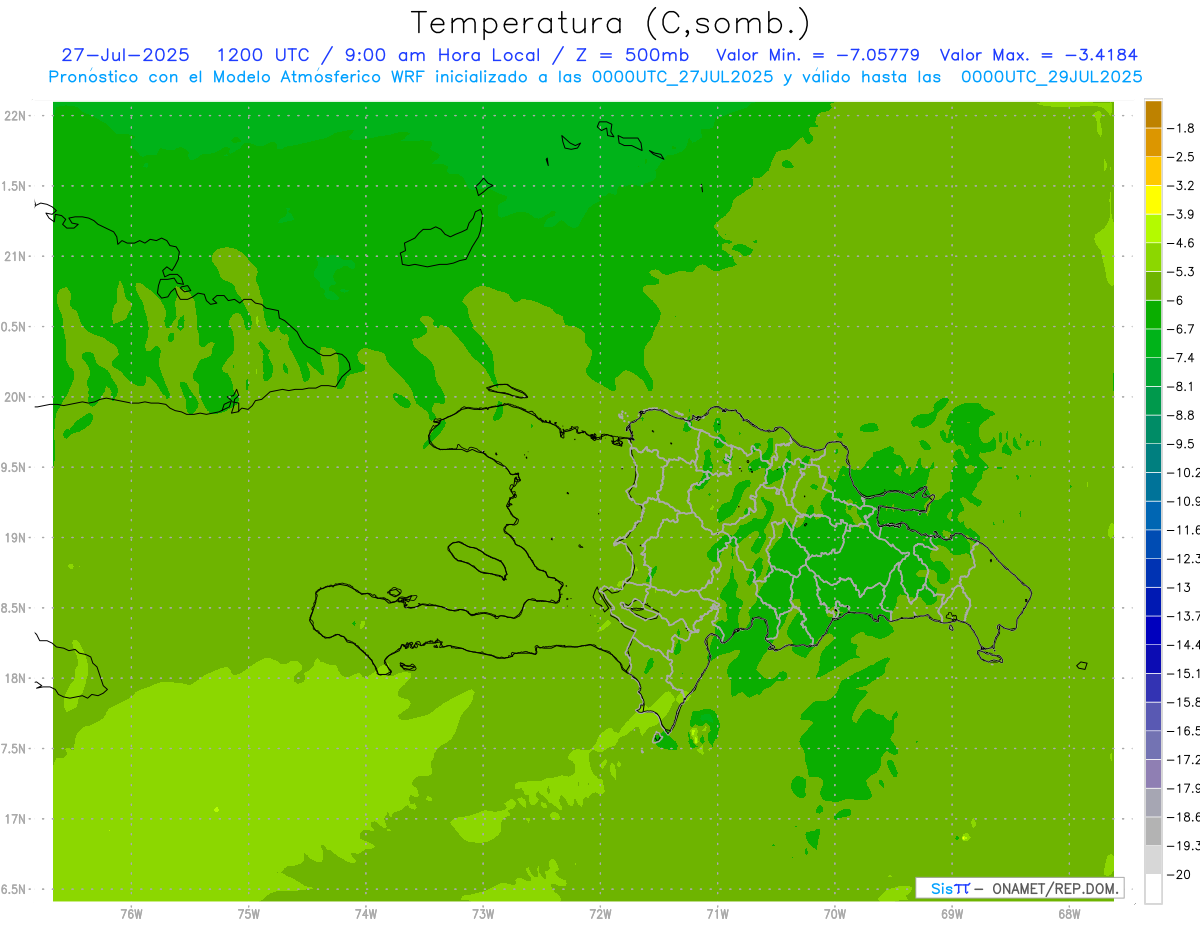The width and height of the screenshot is (1200, 927).
Task: Click the '-3.9' colorbar value
Action: point(1181,214)
